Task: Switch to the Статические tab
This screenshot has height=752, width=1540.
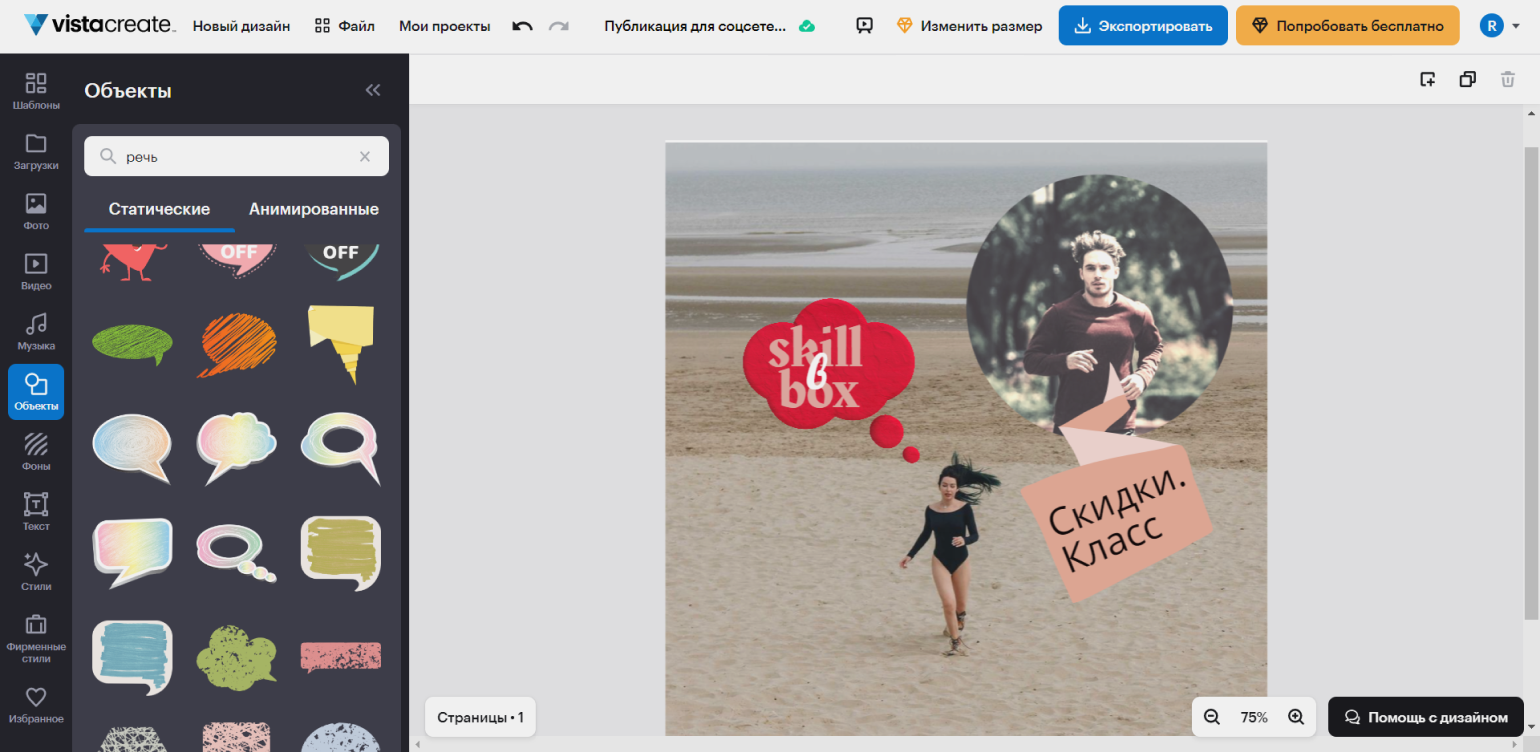Action: [x=159, y=209]
